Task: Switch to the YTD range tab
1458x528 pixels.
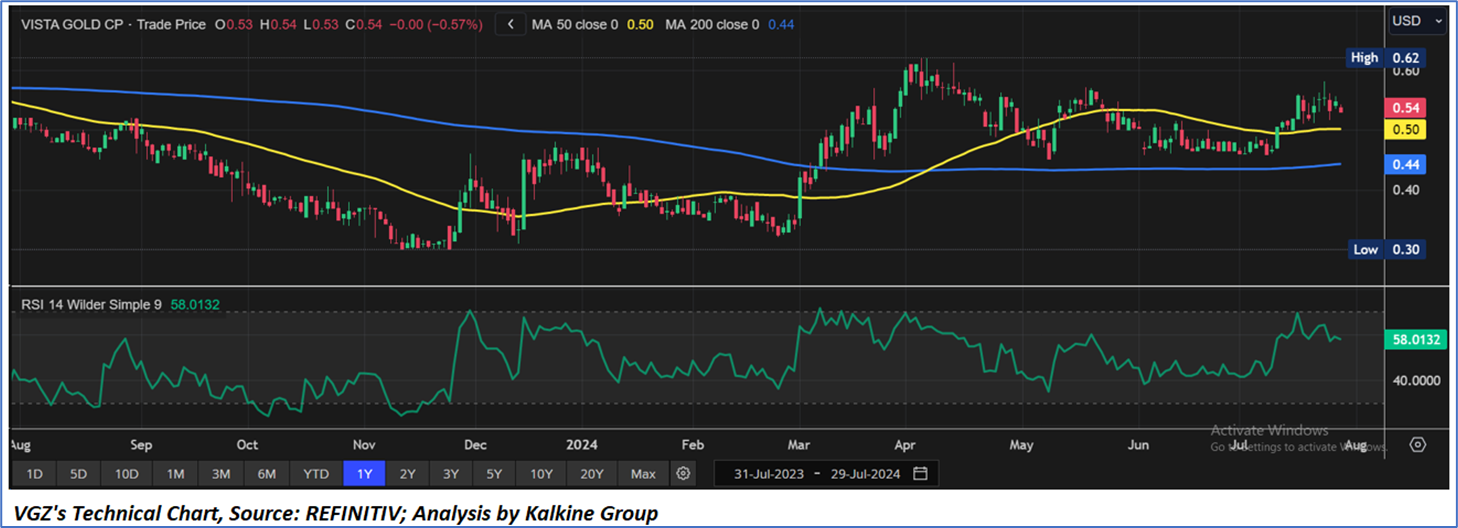Action: tap(316, 473)
